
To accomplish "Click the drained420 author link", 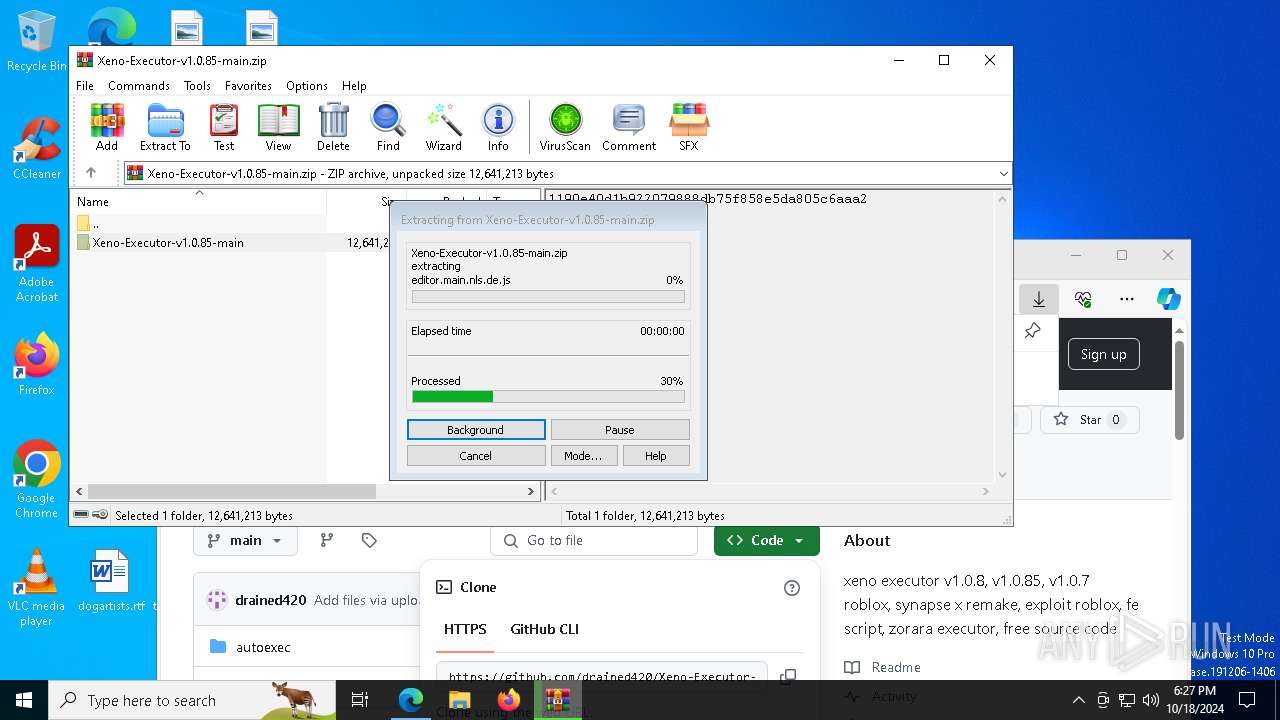I will 270,600.
